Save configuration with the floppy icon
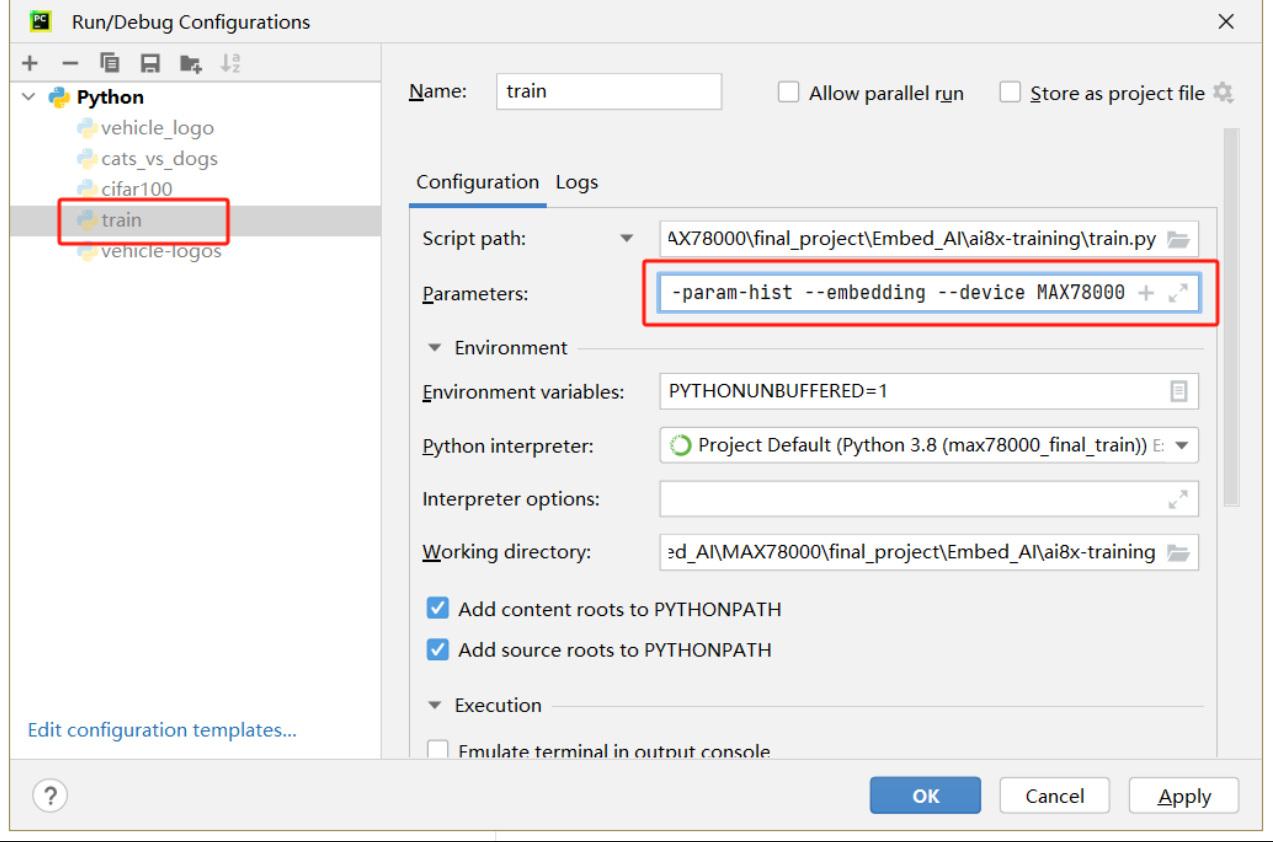This screenshot has height=842, width=1273. pyautogui.click(x=150, y=64)
